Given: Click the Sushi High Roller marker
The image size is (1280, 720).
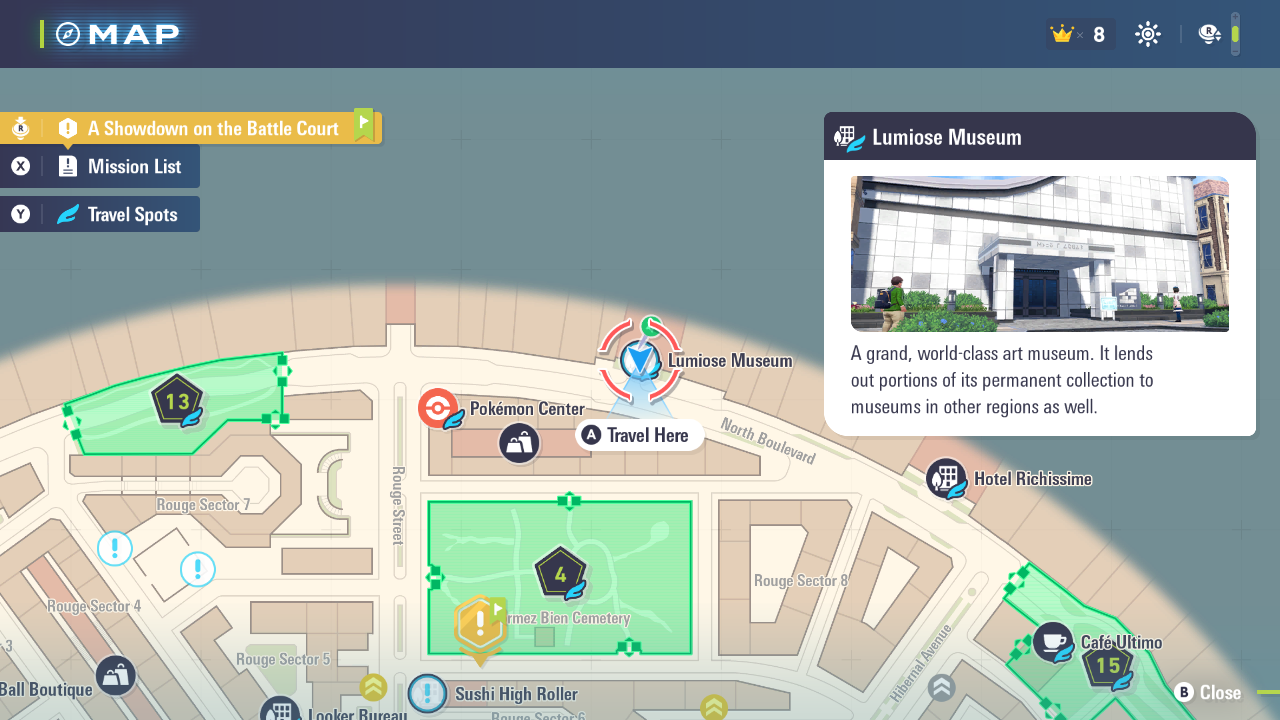Looking at the screenshot, I should (x=428, y=693).
